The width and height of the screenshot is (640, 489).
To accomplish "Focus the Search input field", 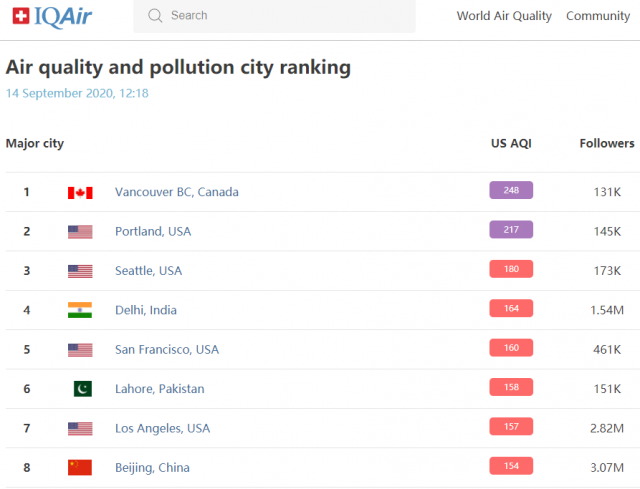I will point(274,16).
